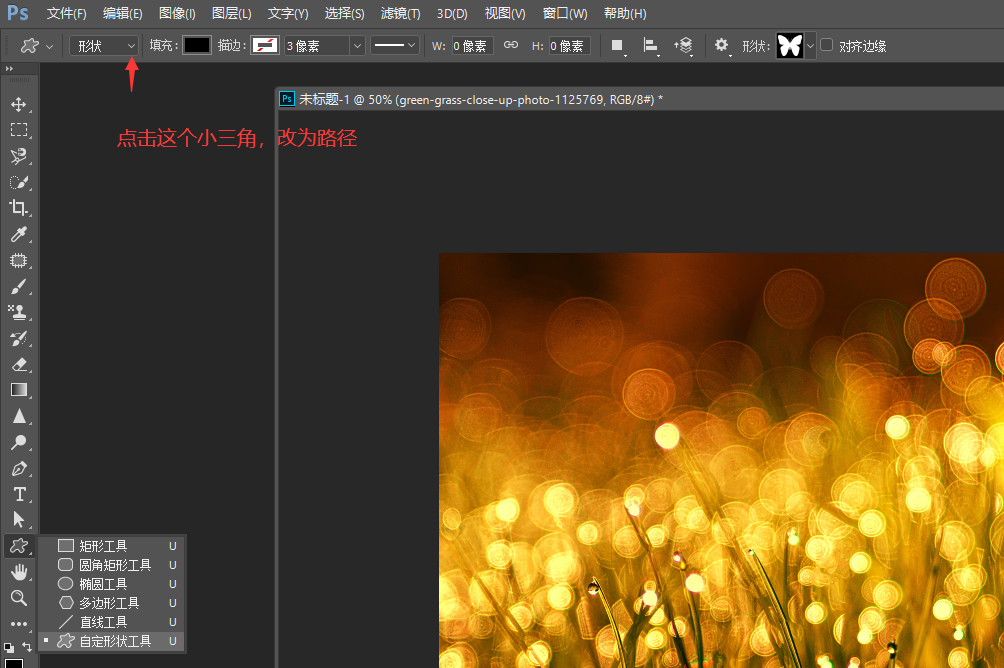The height and width of the screenshot is (668, 1004).
Task: Toggle link between width and height
Action: [x=511, y=46]
